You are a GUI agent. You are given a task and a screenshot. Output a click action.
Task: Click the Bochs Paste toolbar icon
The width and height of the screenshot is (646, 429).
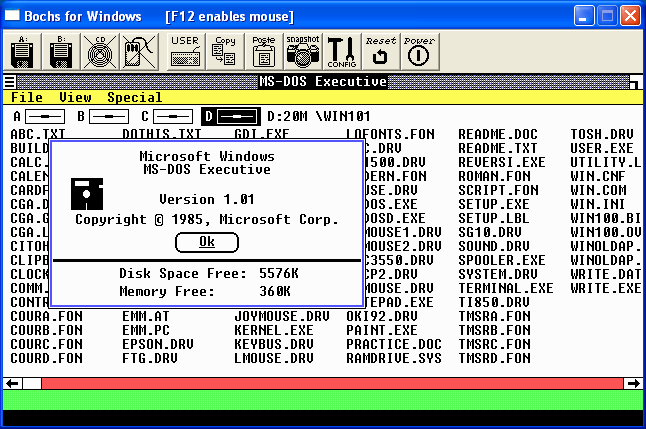point(264,52)
